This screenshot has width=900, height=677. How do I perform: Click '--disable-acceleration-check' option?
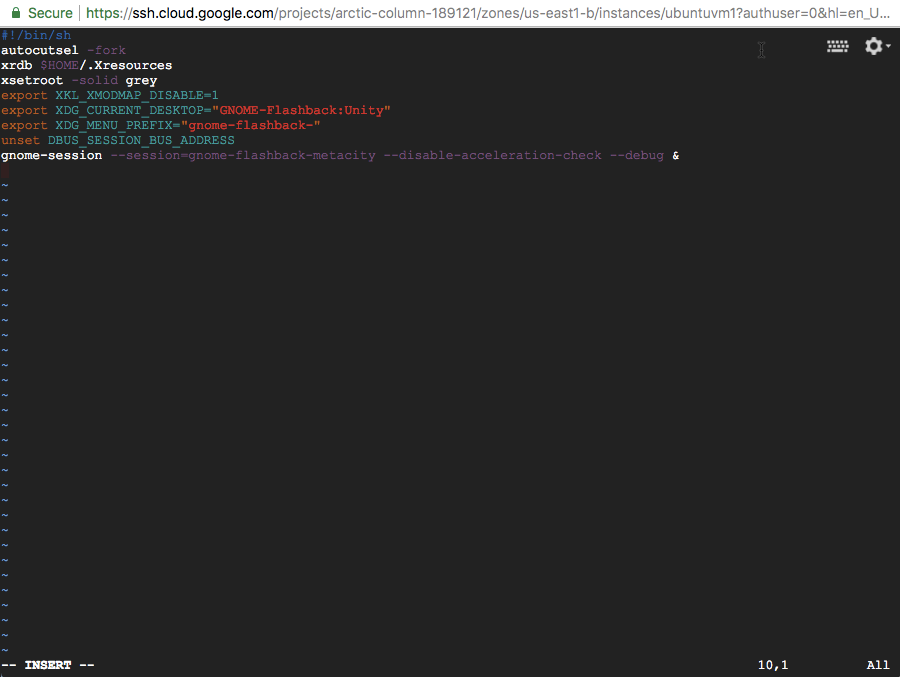[492, 155]
